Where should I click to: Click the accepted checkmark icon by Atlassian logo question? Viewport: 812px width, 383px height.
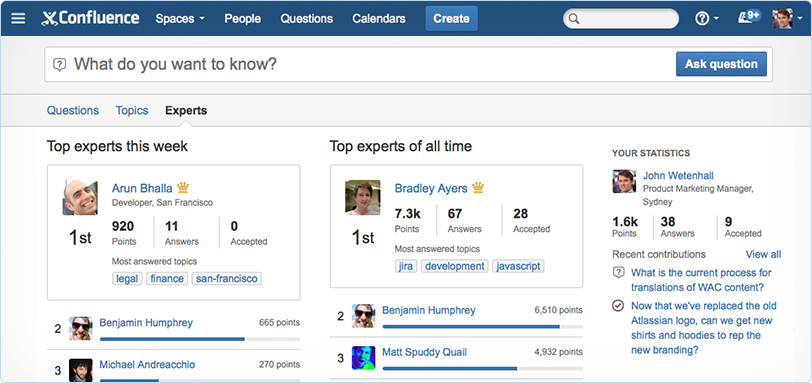[x=618, y=306]
